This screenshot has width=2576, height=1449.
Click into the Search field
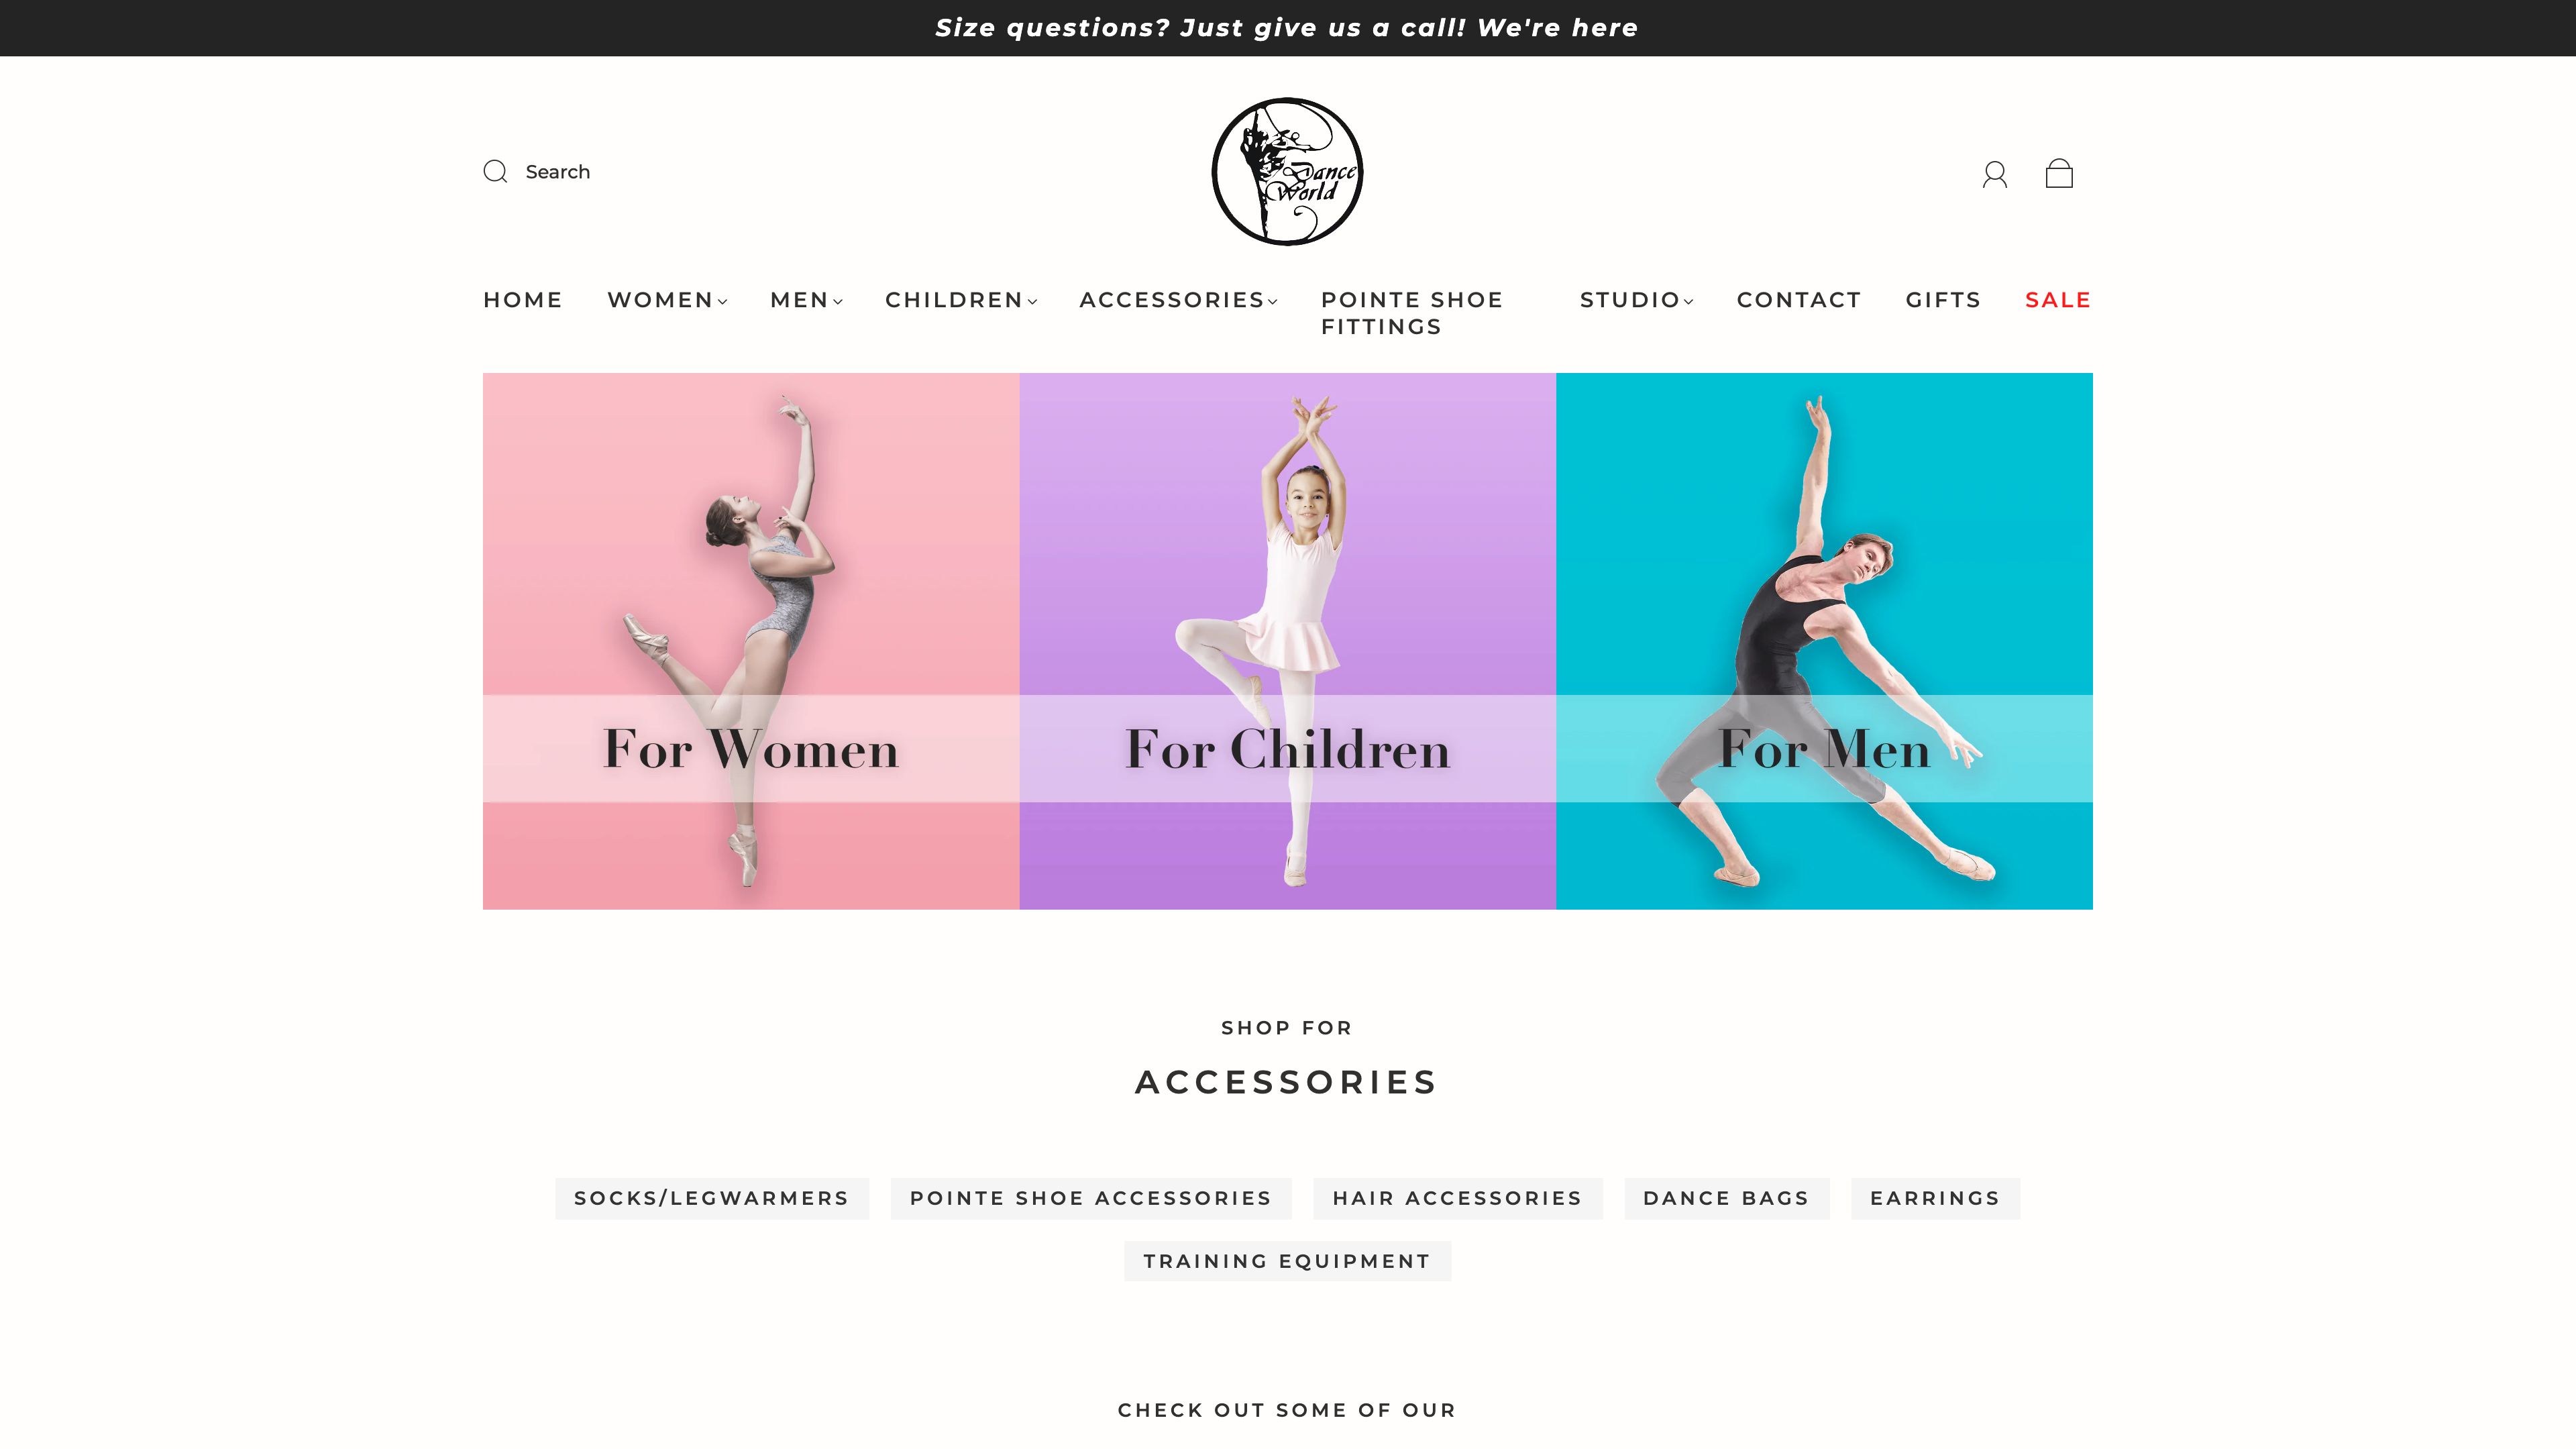pyautogui.click(x=558, y=172)
